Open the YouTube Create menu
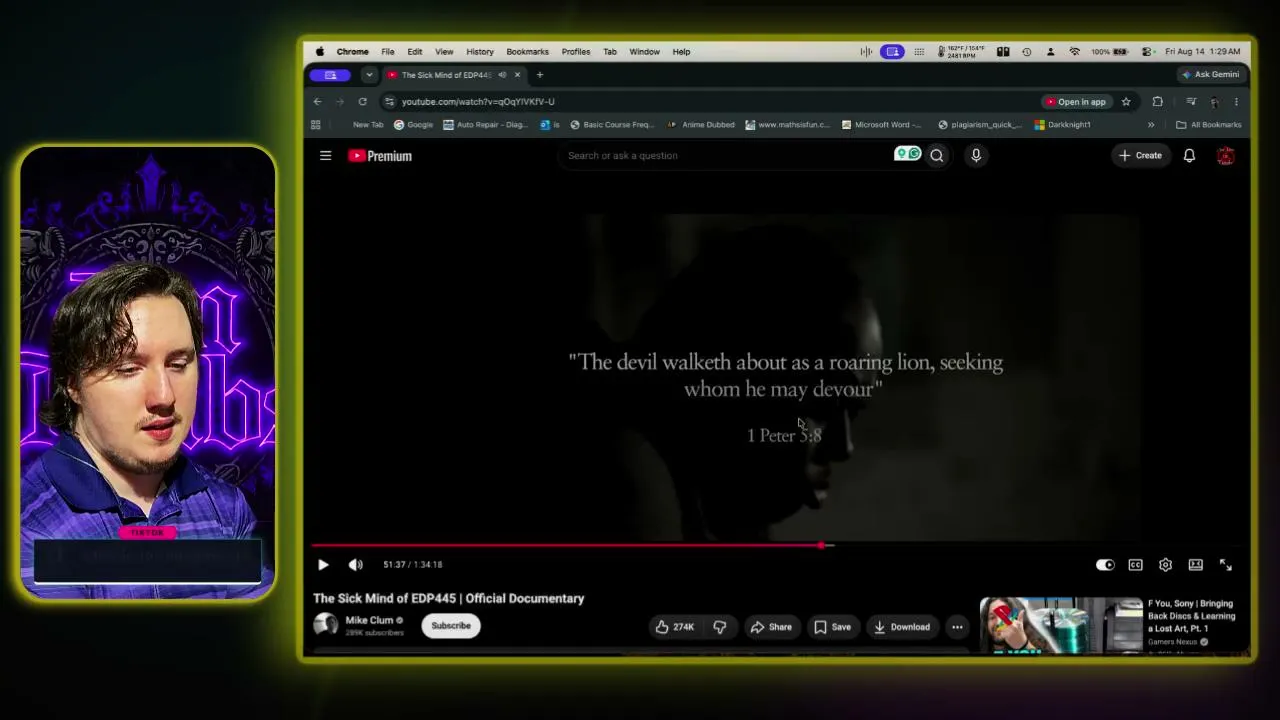Screen dimensions: 1280x720 point(1140,156)
